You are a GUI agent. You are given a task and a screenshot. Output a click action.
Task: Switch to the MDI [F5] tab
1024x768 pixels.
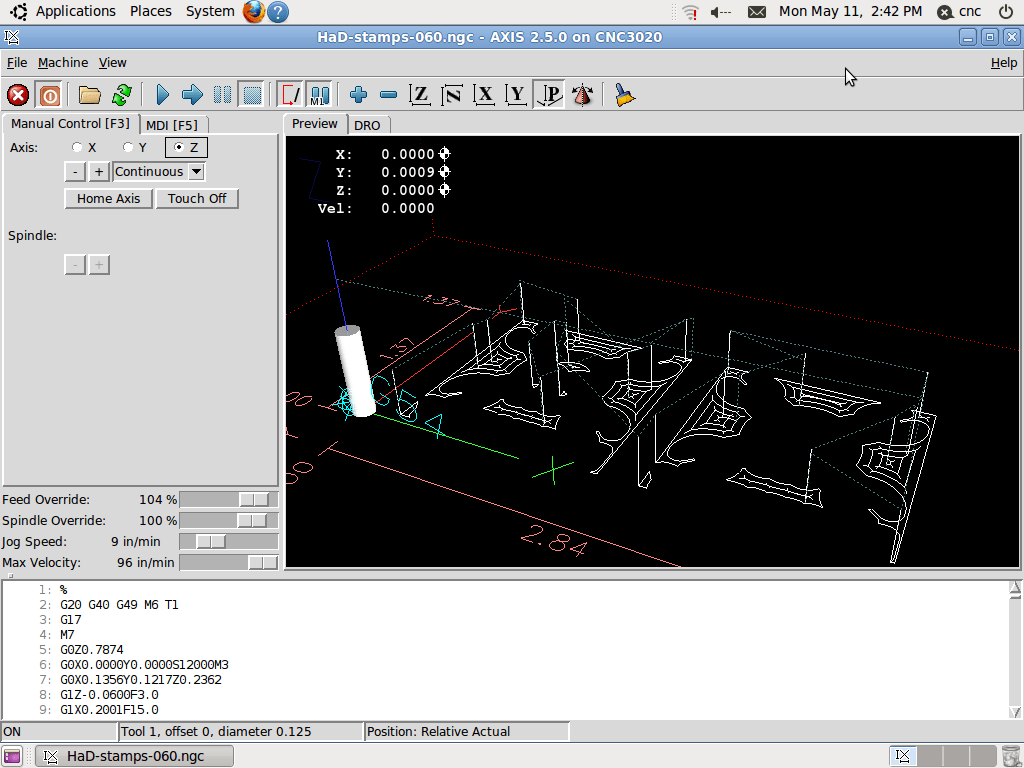tap(171, 125)
